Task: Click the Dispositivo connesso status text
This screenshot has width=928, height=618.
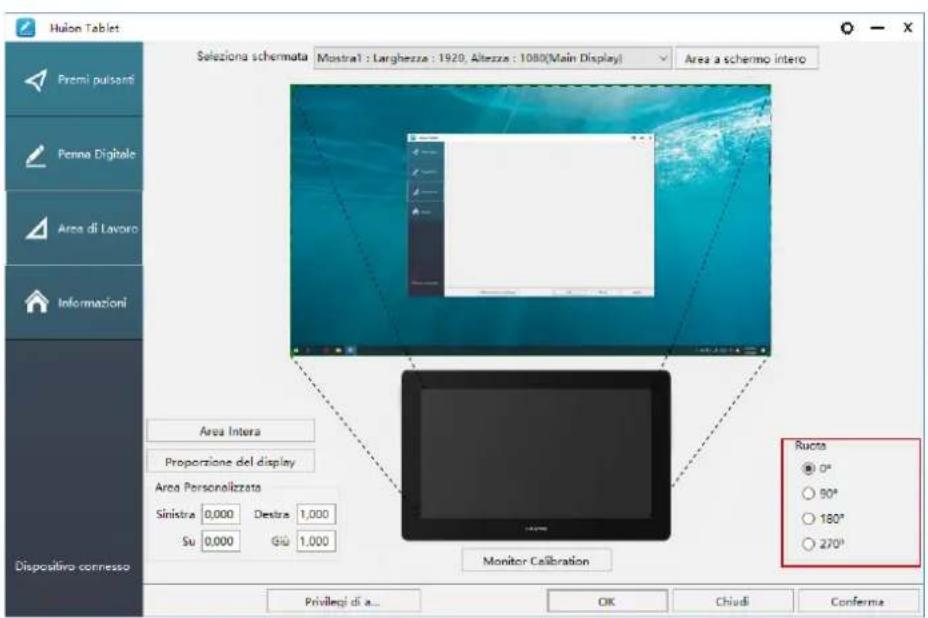Action: pos(72,566)
